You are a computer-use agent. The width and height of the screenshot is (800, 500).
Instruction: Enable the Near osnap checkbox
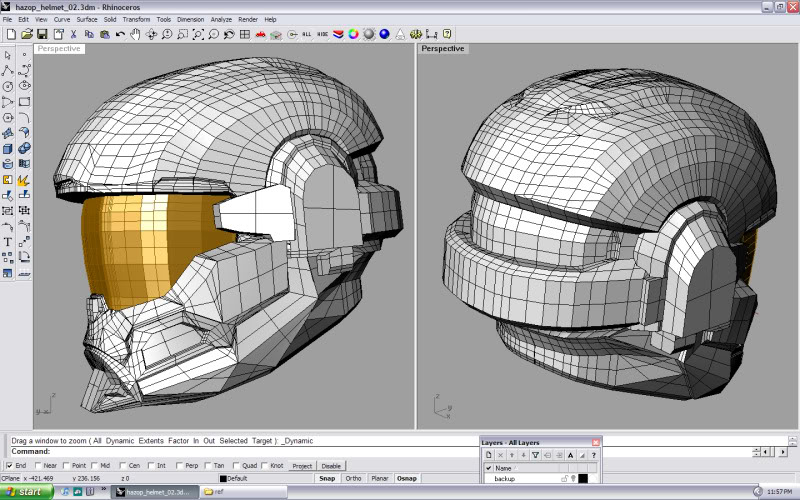[38, 465]
